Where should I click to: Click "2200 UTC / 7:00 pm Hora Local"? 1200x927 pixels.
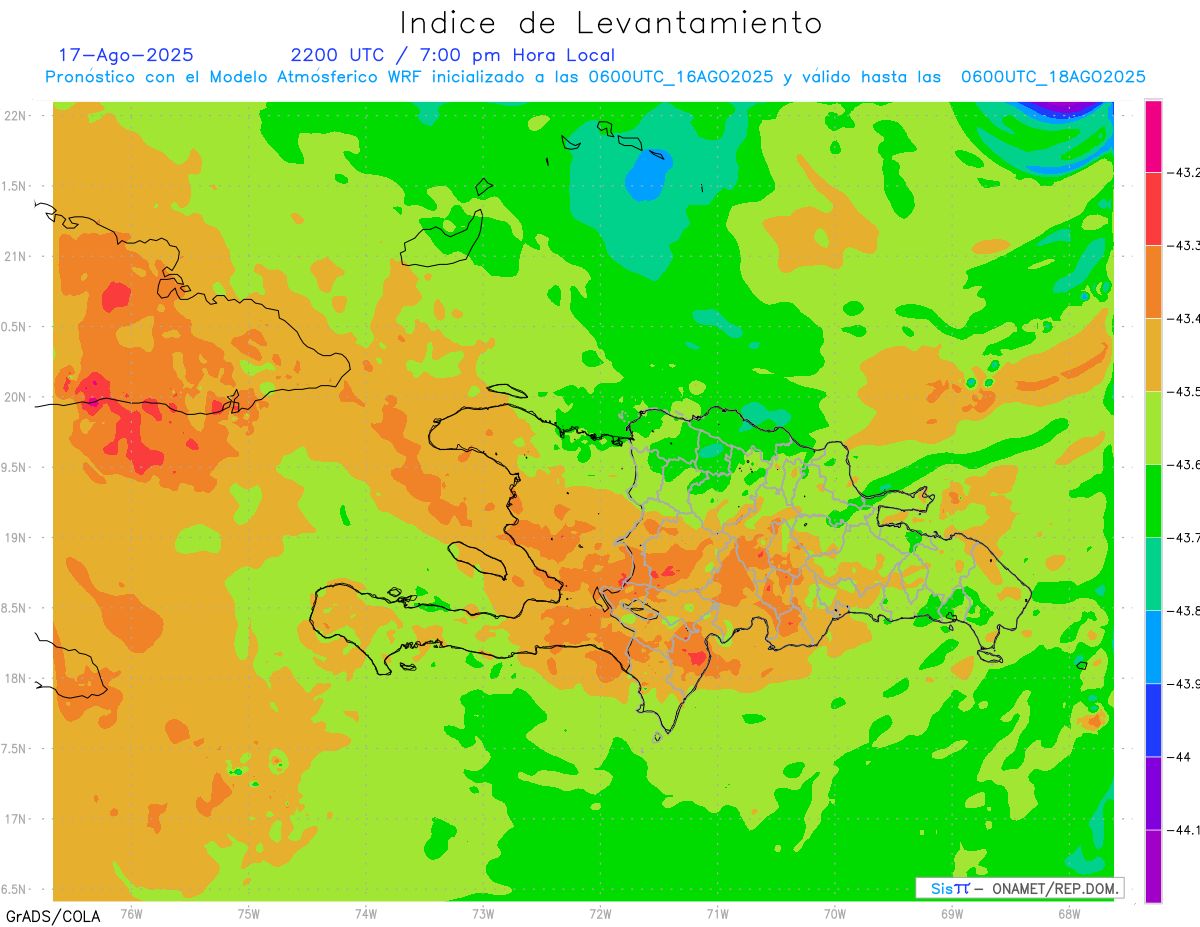click(x=453, y=55)
